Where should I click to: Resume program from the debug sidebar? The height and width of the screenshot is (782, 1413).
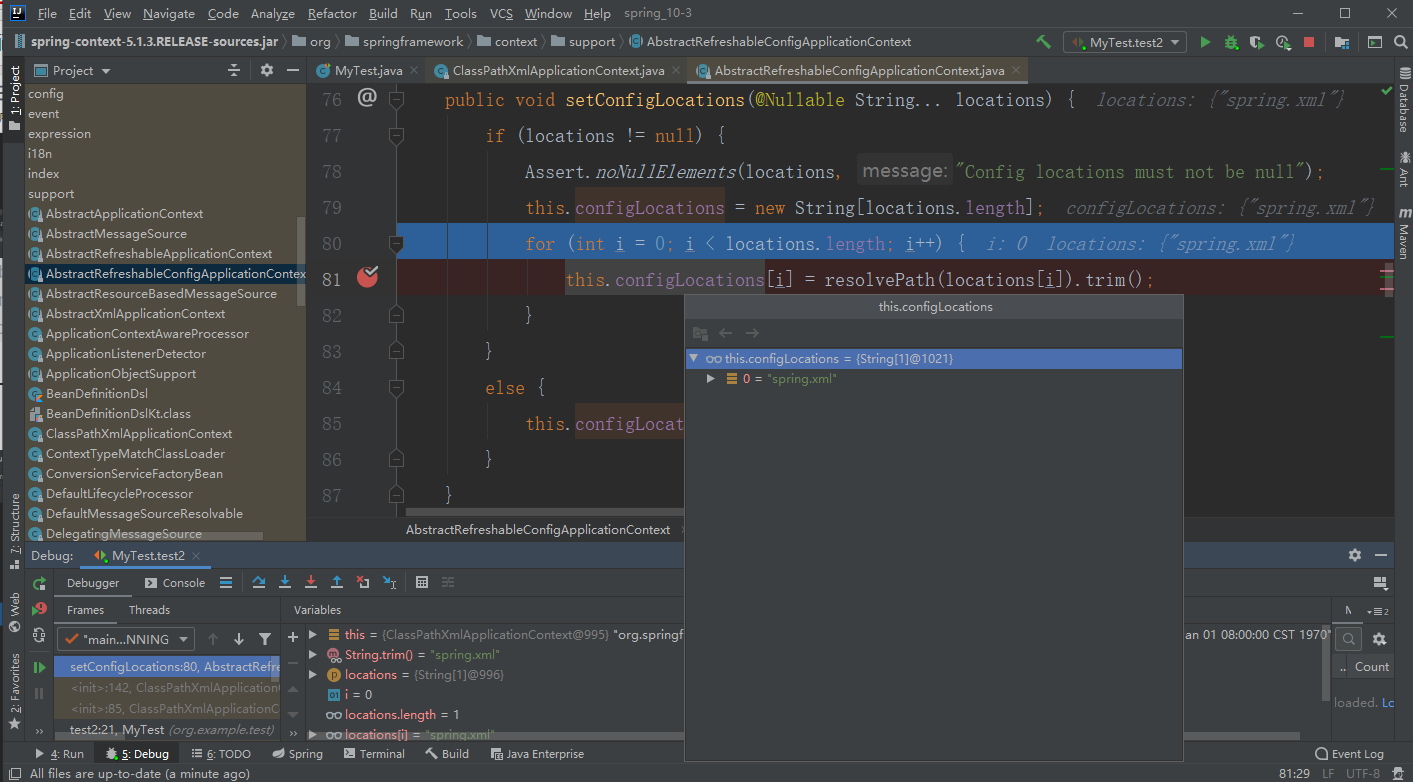tap(39, 667)
